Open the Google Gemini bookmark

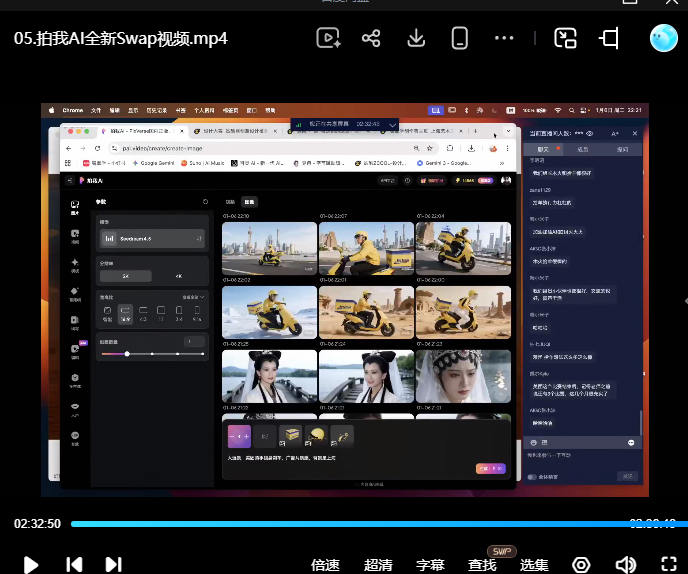153,163
